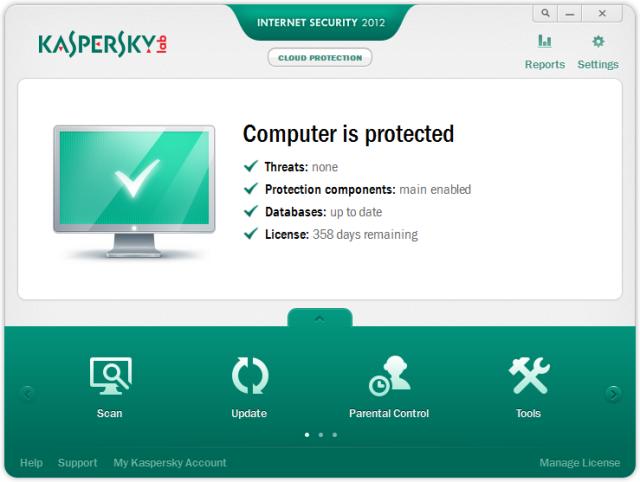This screenshot has height=482, width=640.
Task: Click the Update circular arrows icon
Action: tap(250, 375)
